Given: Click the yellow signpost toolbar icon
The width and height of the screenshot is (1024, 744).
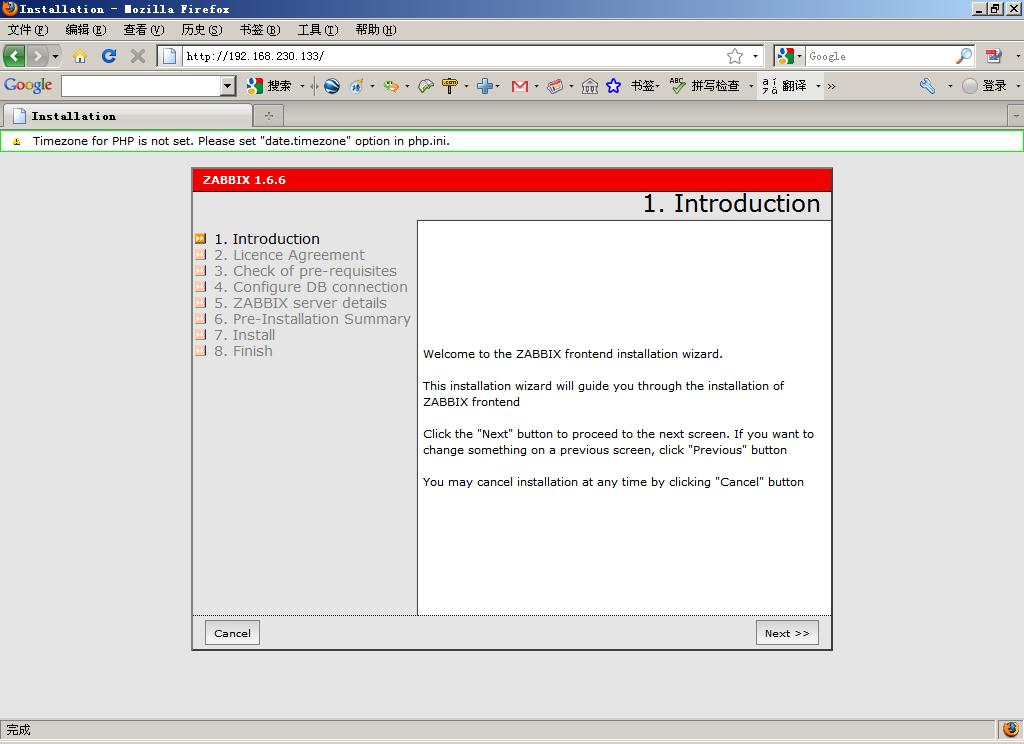Looking at the screenshot, I should pyautogui.click(x=450, y=86).
